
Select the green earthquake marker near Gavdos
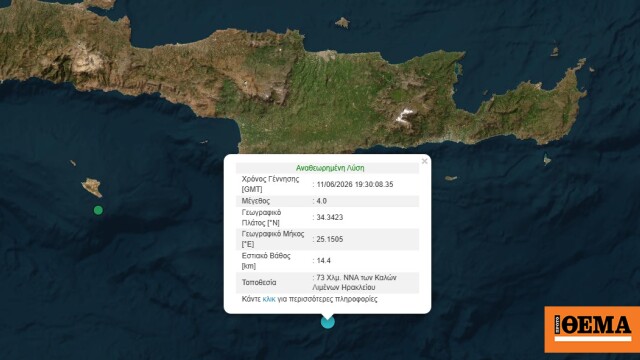coord(98,210)
